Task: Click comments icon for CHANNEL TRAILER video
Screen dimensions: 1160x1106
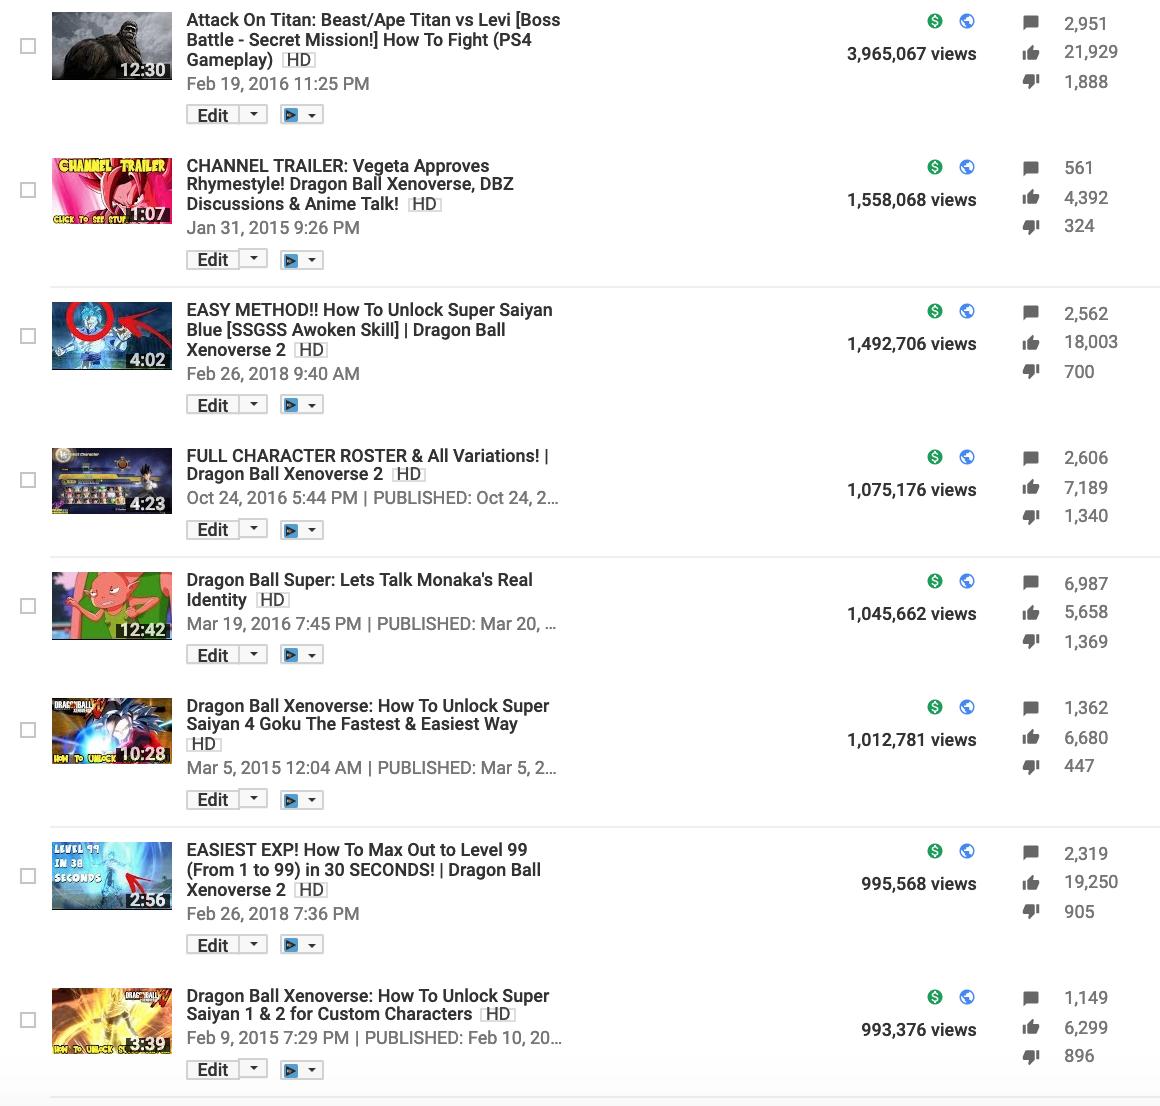Action: coord(1031,168)
